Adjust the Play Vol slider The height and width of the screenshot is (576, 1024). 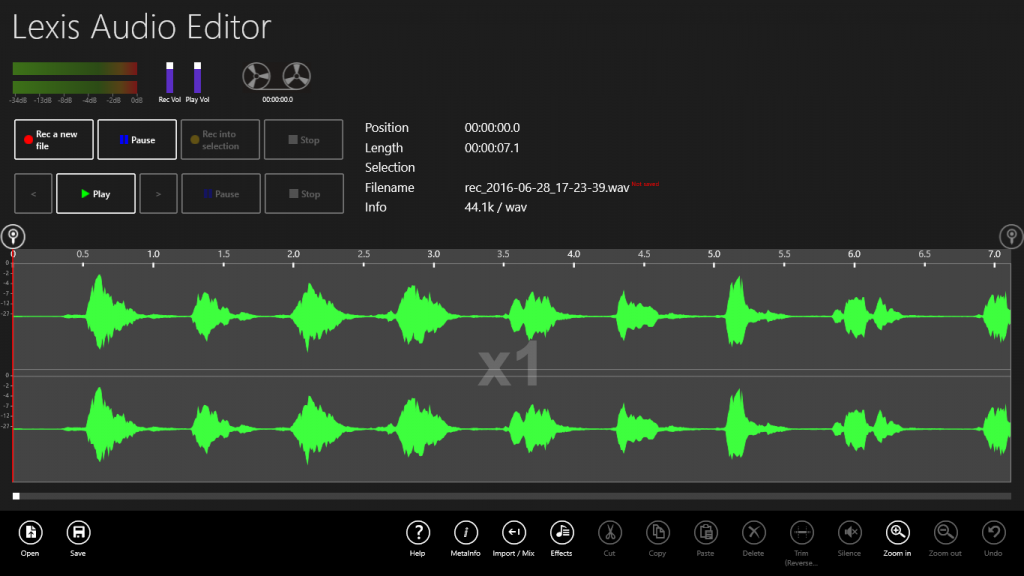point(197,75)
